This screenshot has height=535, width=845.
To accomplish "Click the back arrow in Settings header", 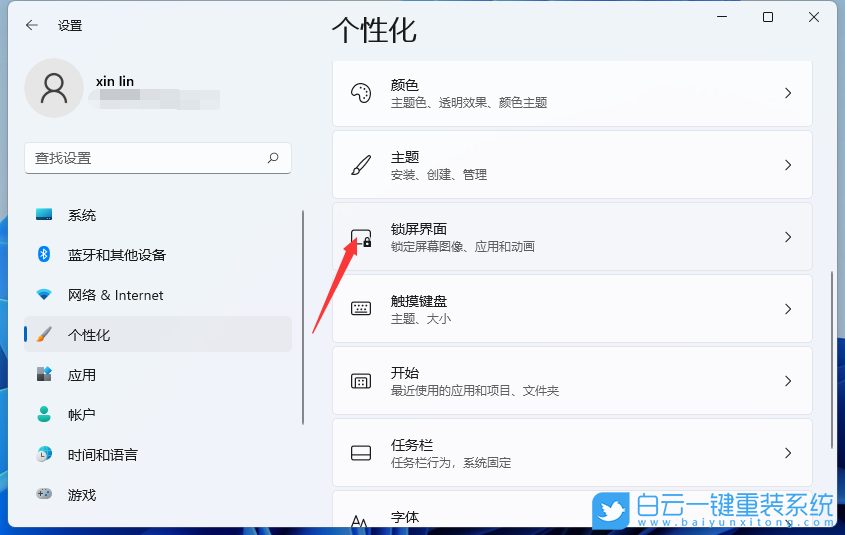I will click(32, 25).
